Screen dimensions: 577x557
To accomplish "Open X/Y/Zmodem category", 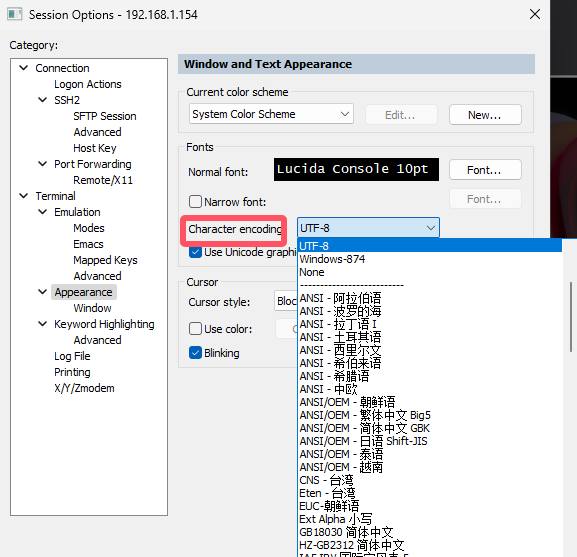I will 84,388.
